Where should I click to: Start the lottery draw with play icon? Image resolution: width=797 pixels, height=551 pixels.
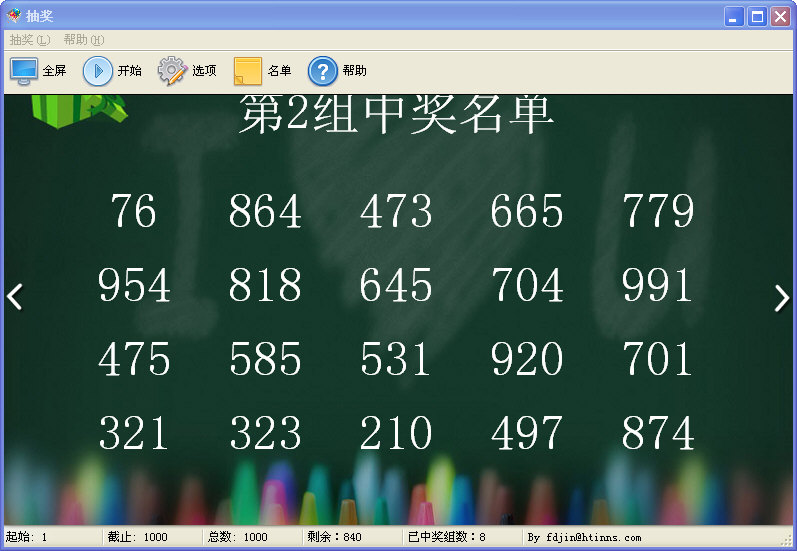pyautogui.click(x=98, y=71)
